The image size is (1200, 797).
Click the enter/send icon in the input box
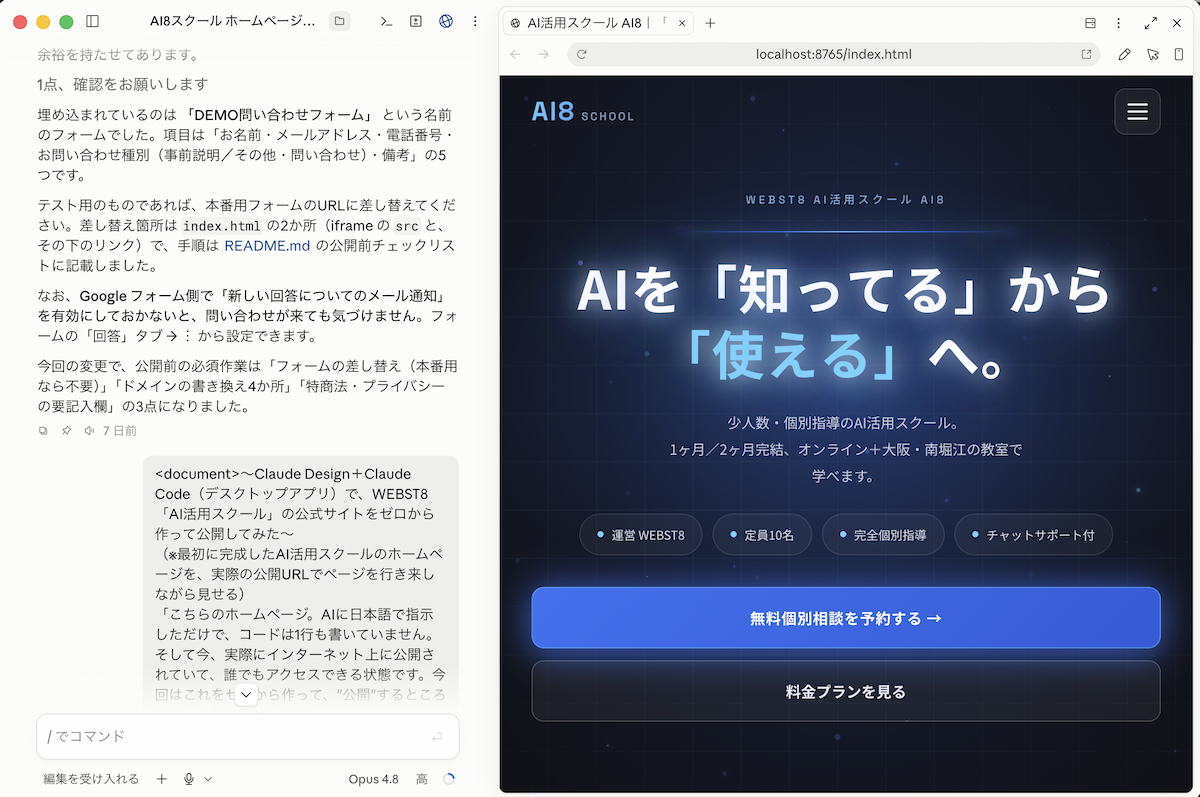click(437, 737)
